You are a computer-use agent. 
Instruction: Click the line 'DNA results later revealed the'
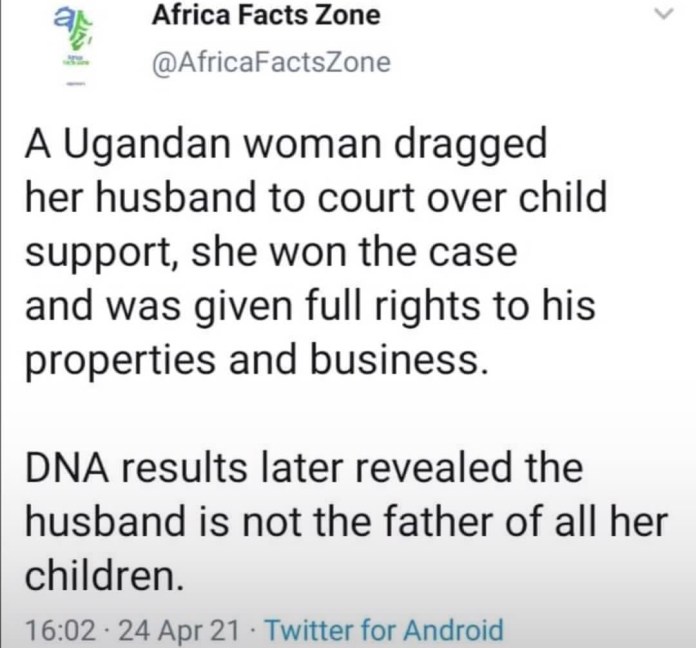[x=304, y=469]
